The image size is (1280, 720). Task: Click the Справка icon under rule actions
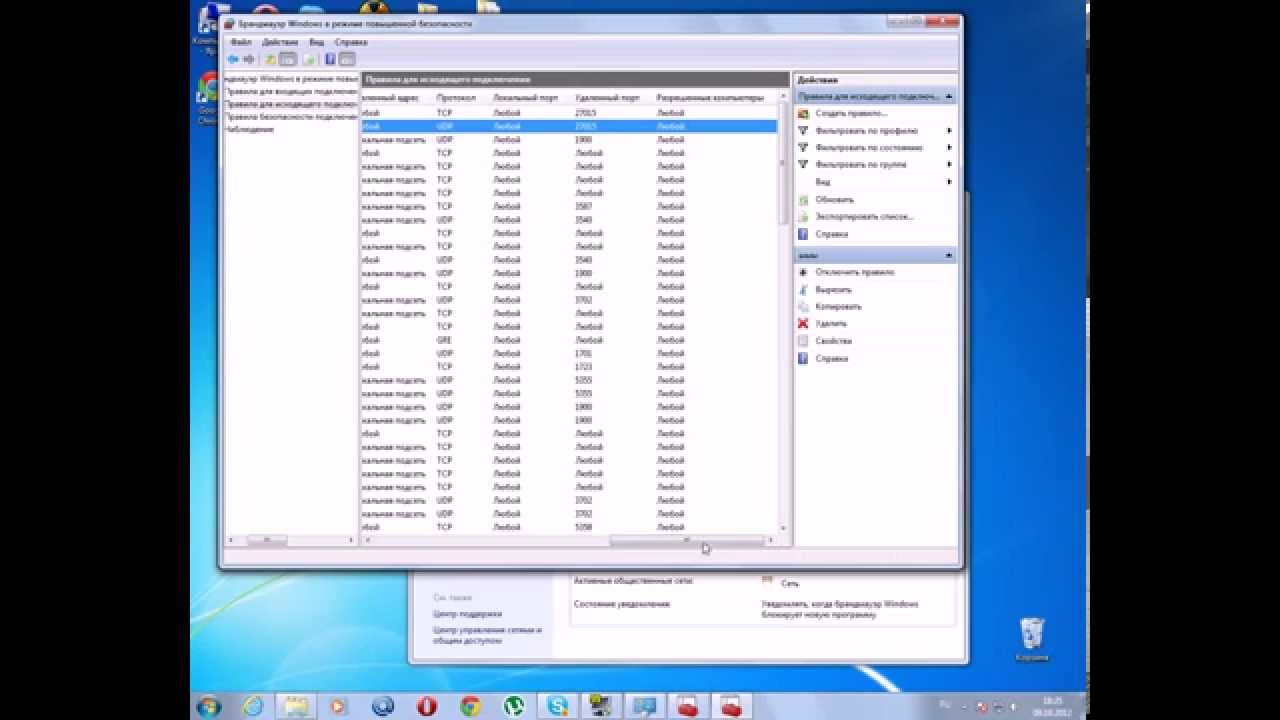[803, 358]
